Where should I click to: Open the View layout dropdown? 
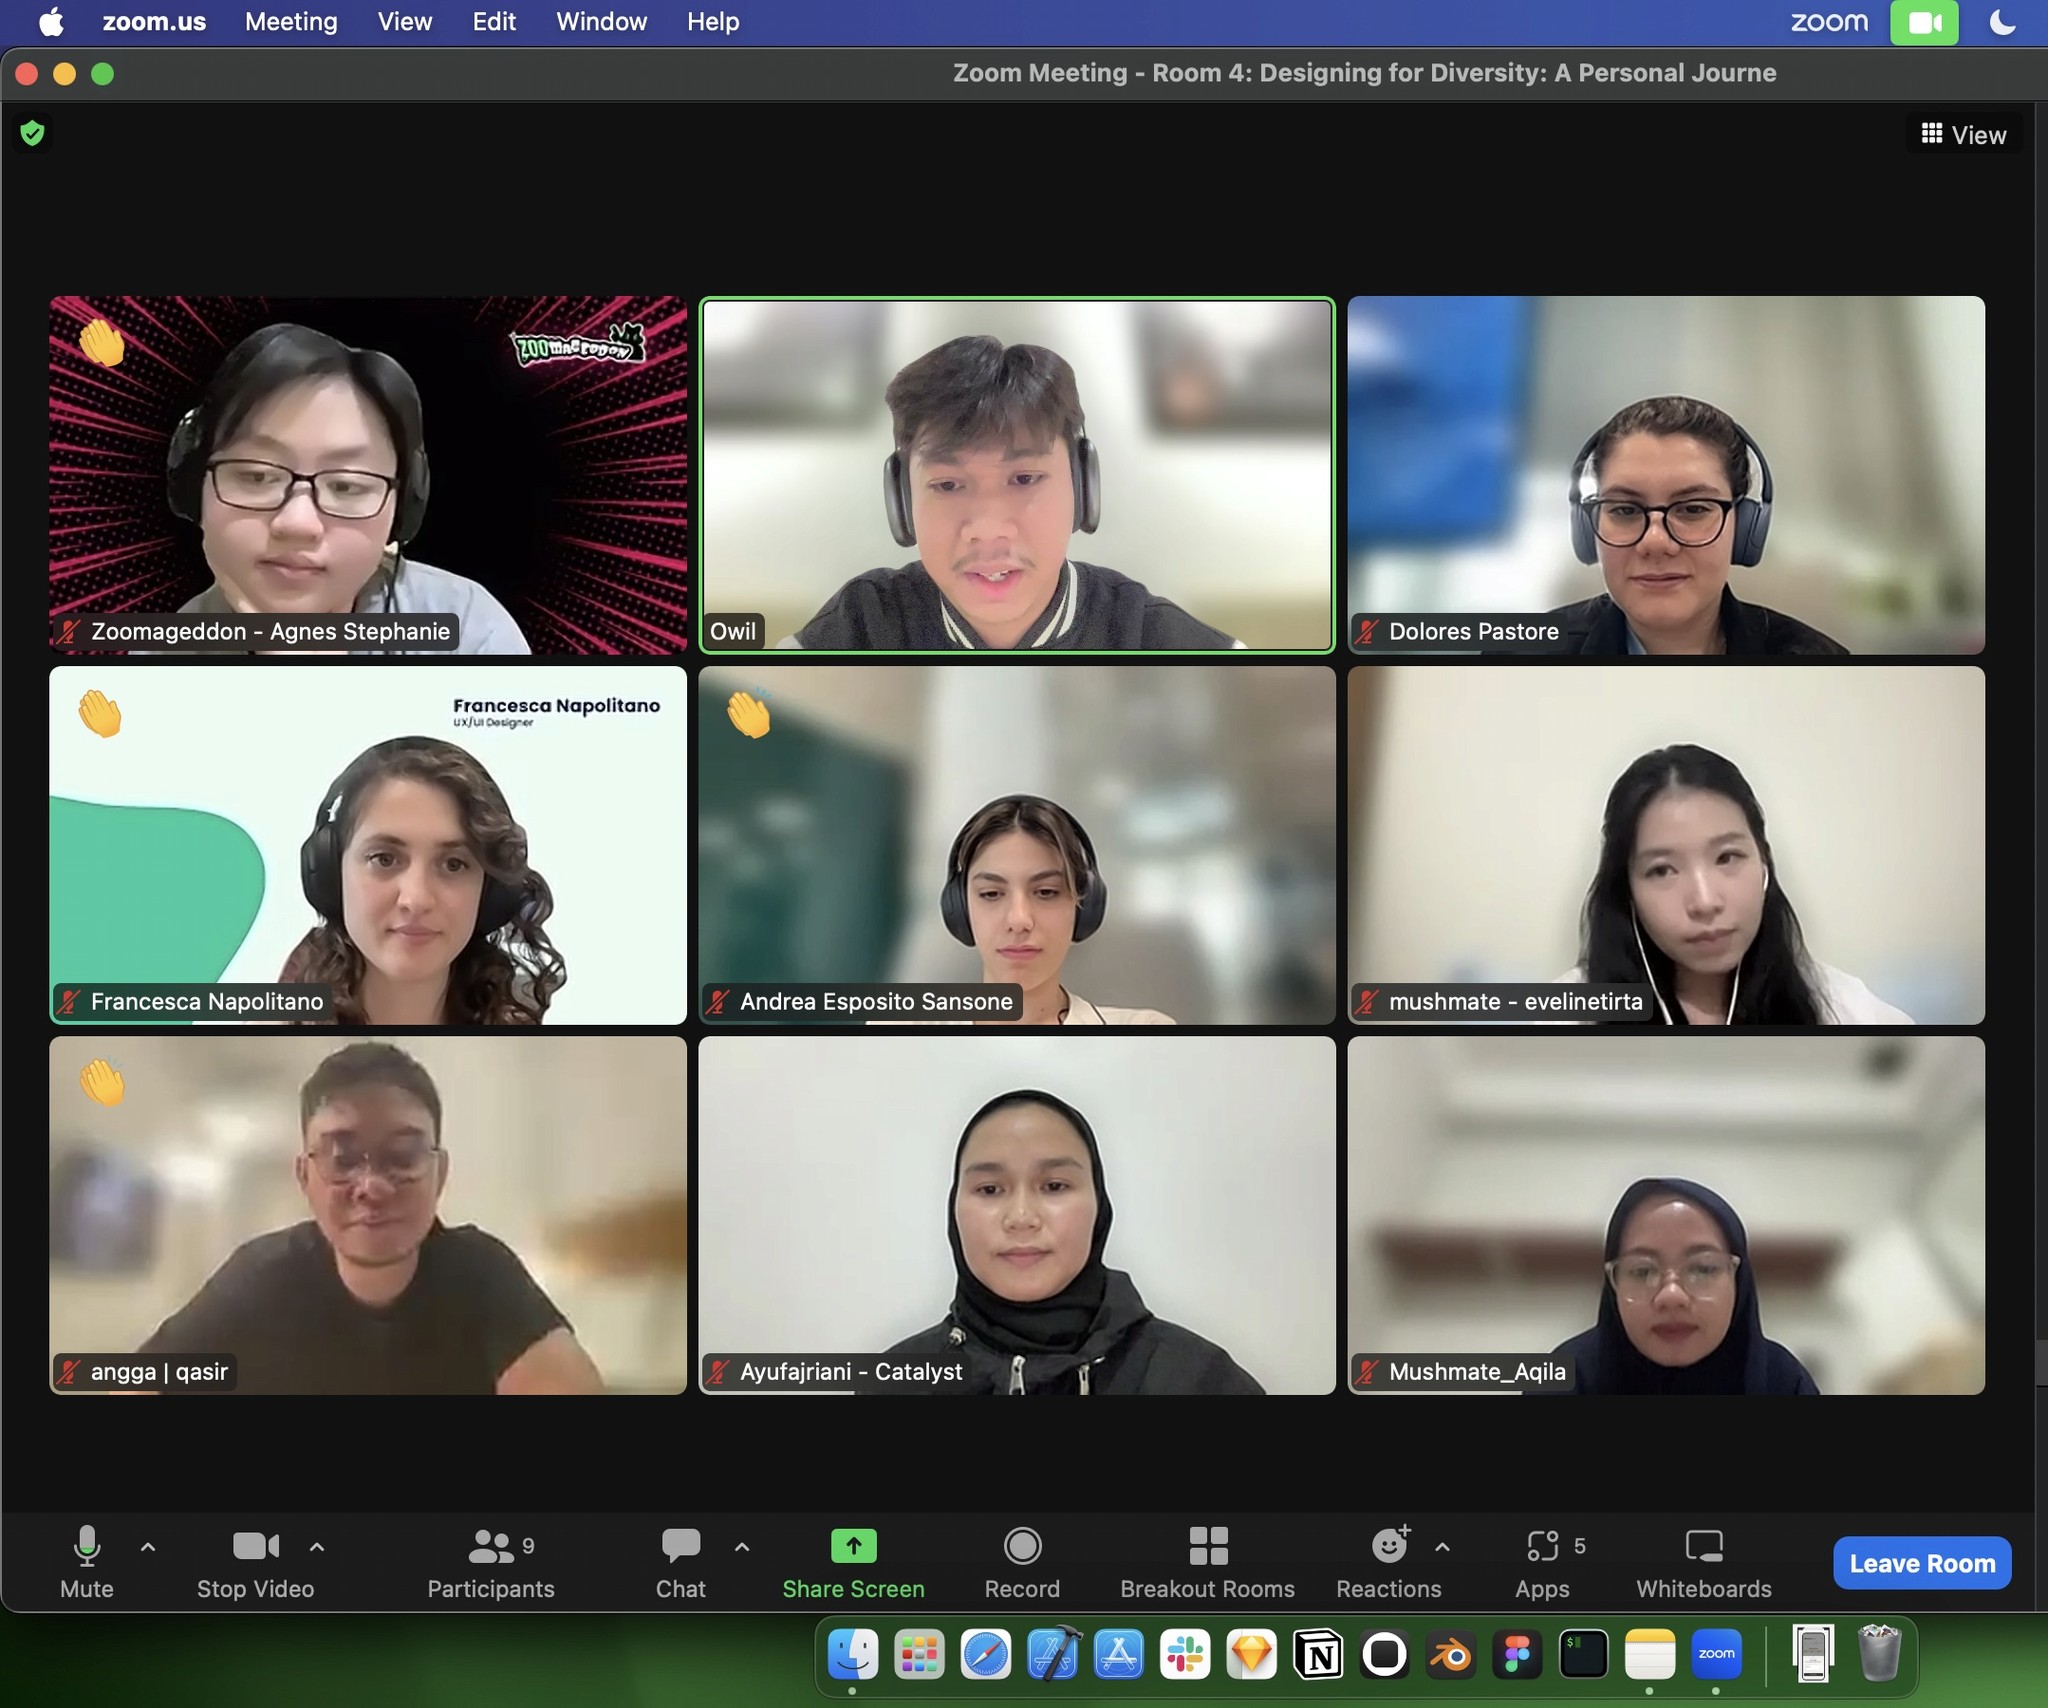(x=1963, y=135)
